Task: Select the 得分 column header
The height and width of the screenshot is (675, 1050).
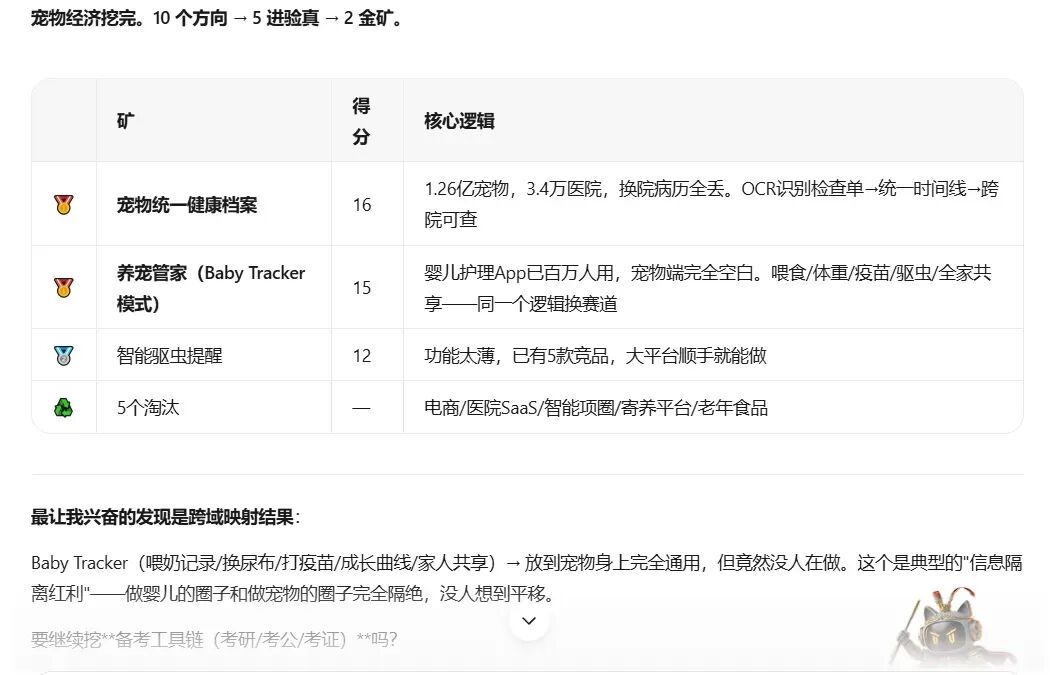Action: [x=368, y=121]
